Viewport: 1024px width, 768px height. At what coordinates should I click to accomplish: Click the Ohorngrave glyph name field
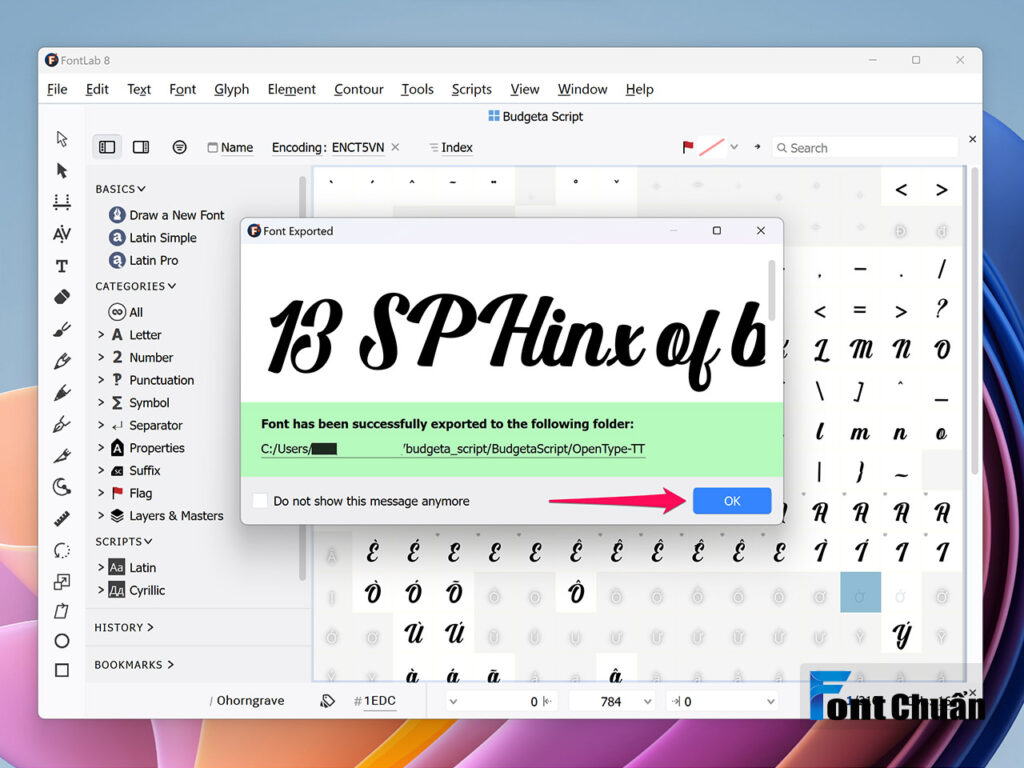250,701
